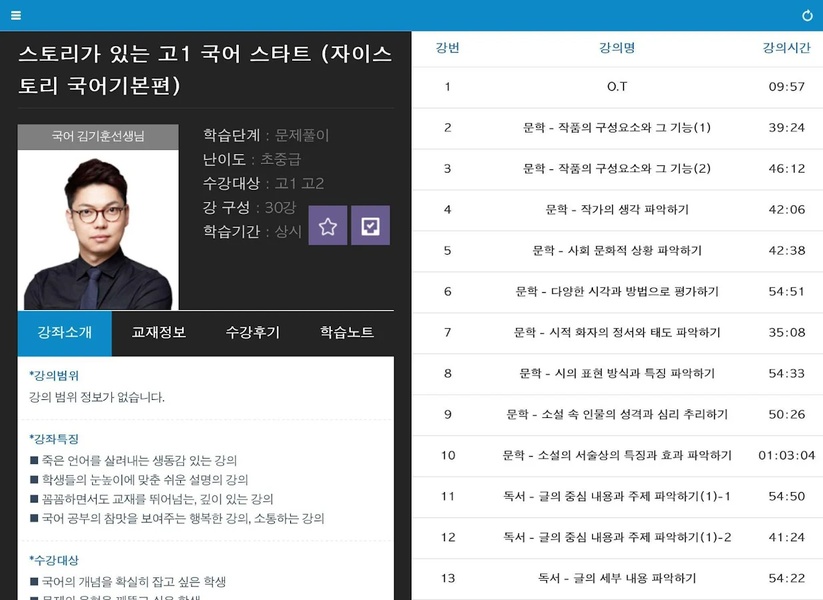This screenshot has width=823, height=600.
Task: Click the *강좌특징 heading
Action: [x=54, y=439]
